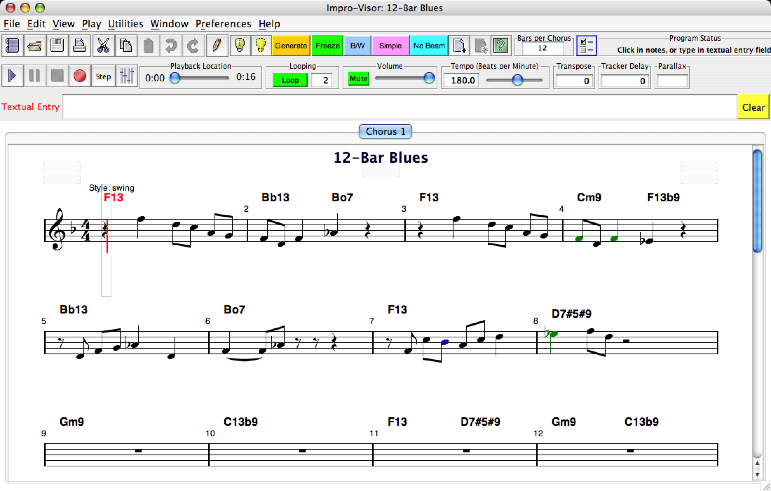Viewport: 771px width, 491px height.
Task: Click the green help question-mark icon
Action: [x=501, y=45]
